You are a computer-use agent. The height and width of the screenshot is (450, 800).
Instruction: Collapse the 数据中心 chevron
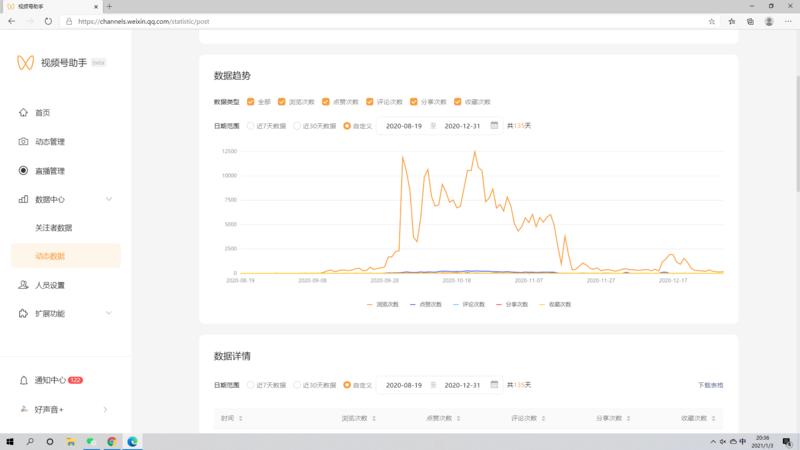(x=109, y=199)
